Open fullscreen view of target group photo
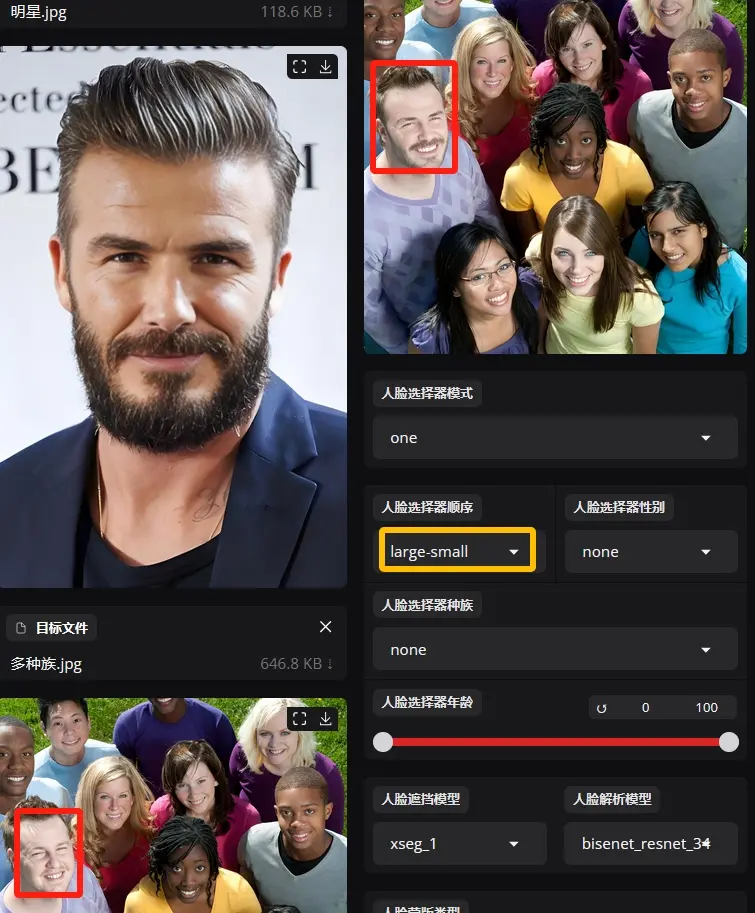The image size is (755, 913). click(x=299, y=719)
